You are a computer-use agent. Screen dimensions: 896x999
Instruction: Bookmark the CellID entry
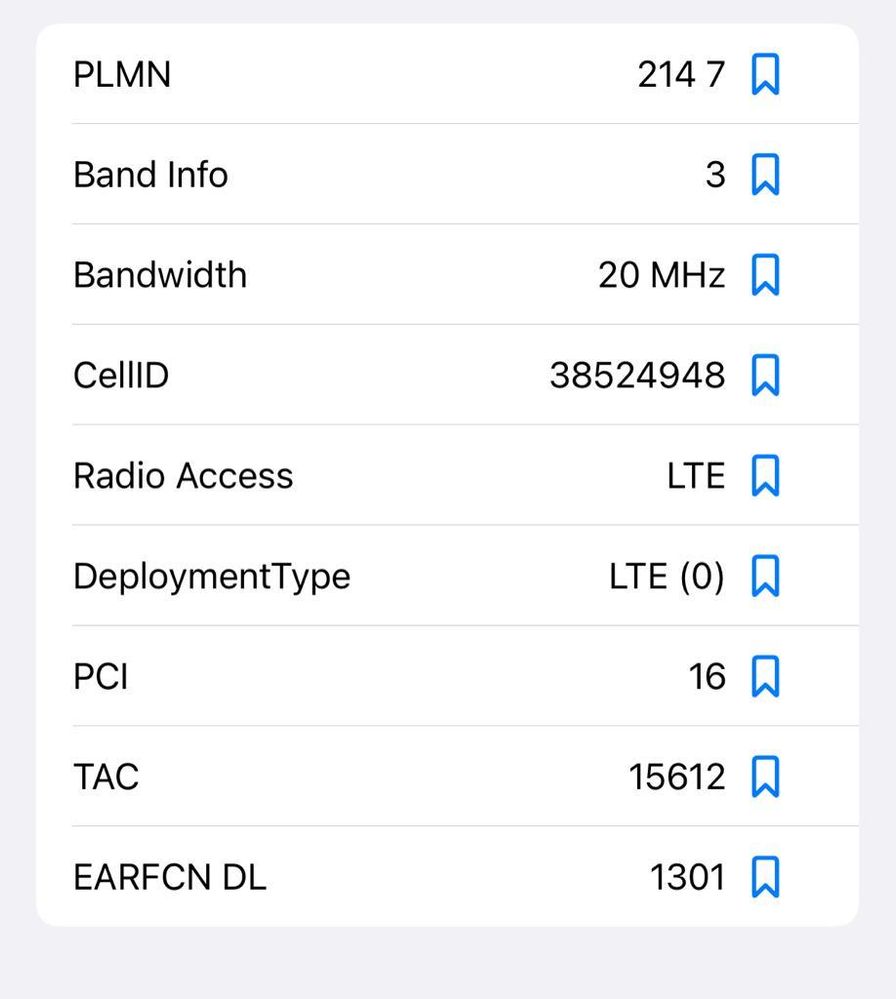pyautogui.click(x=765, y=376)
